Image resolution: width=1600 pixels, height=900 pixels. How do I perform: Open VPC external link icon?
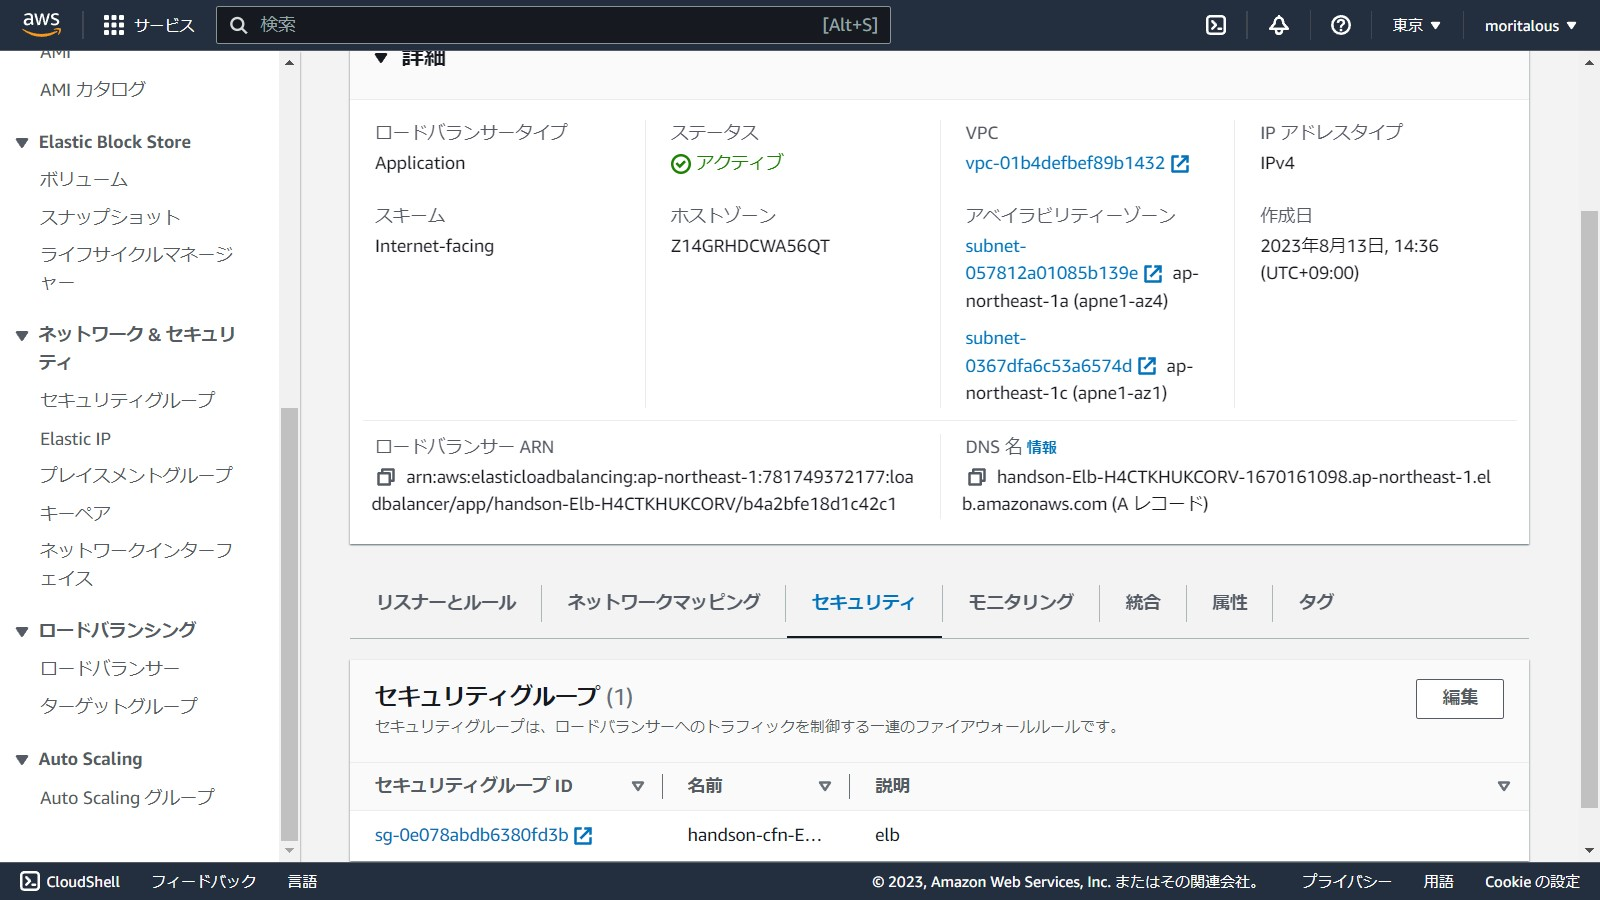[1180, 164]
